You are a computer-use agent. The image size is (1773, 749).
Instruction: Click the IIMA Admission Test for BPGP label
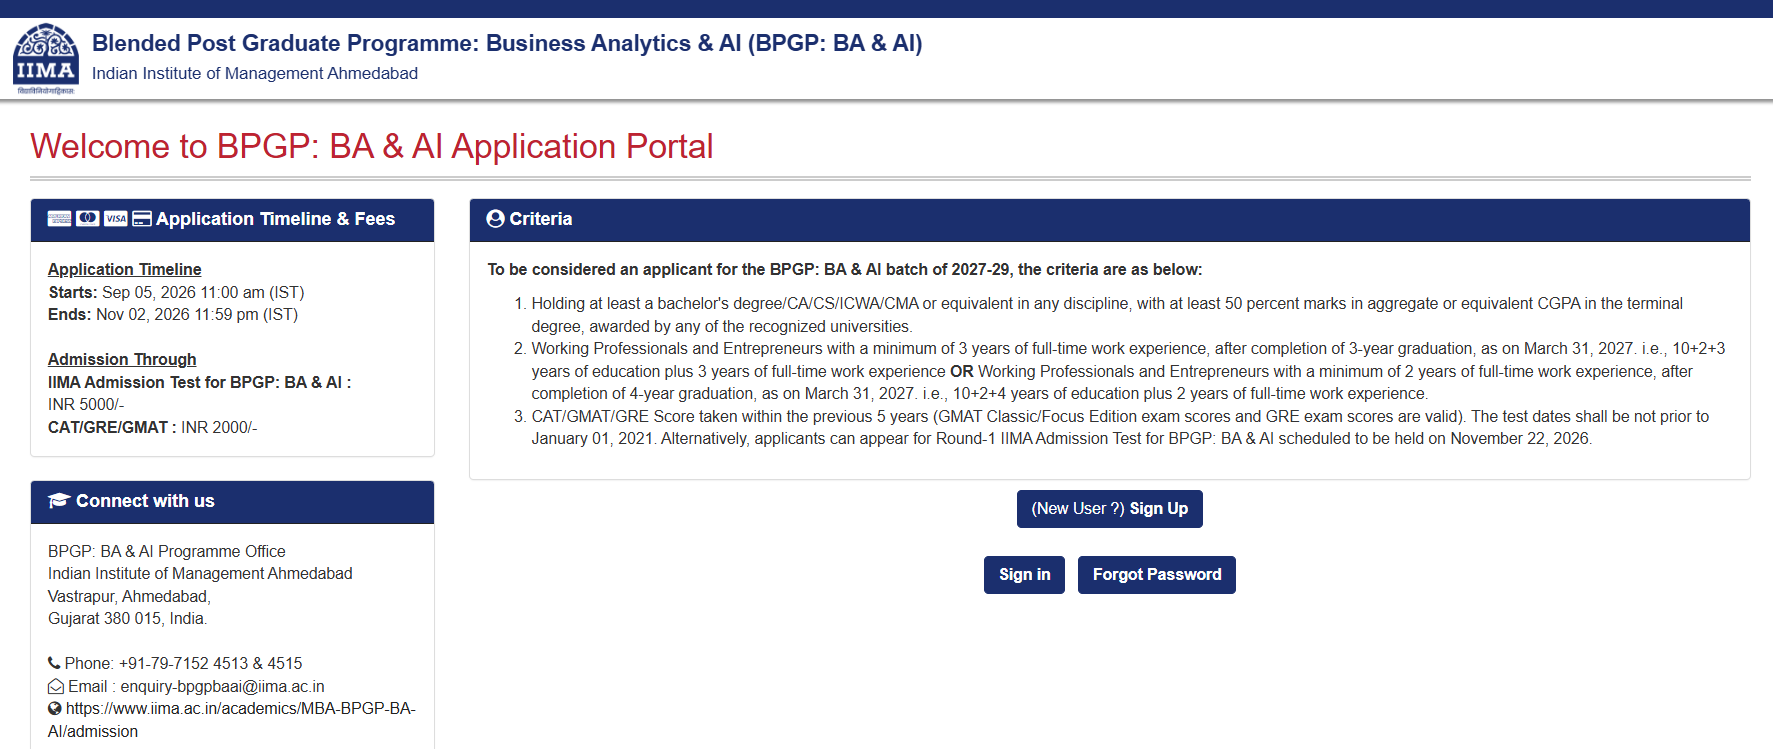click(x=199, y=382)
